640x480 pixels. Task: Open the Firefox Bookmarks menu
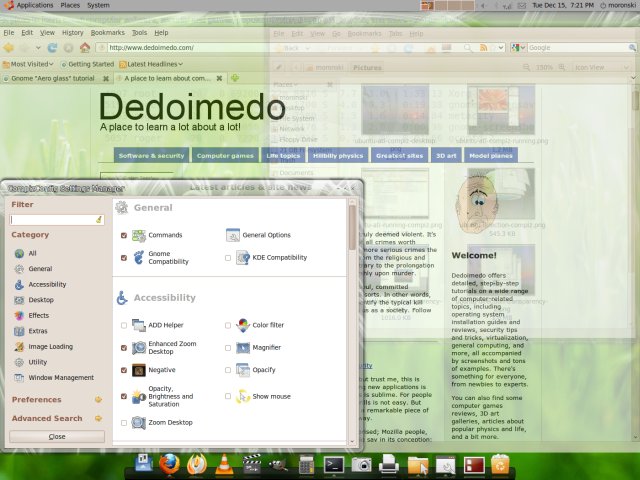[108, 33]
